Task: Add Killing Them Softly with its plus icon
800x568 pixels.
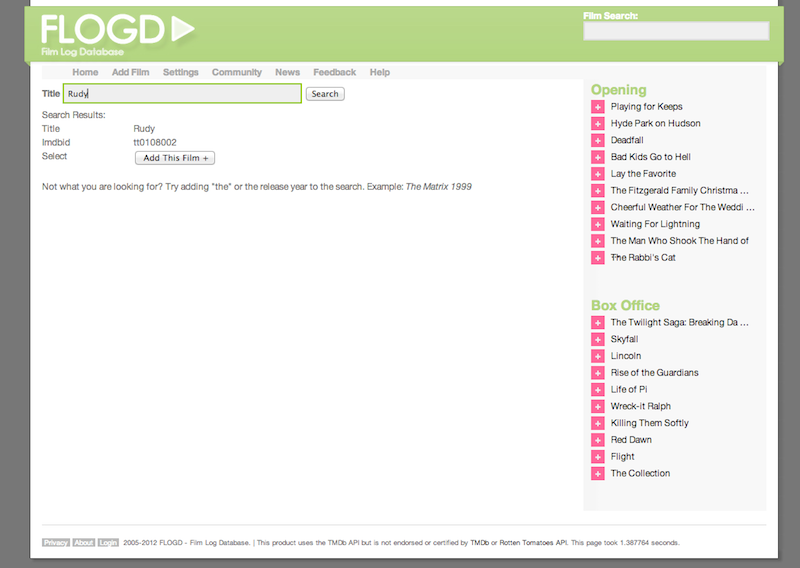Action: point(597,424)
